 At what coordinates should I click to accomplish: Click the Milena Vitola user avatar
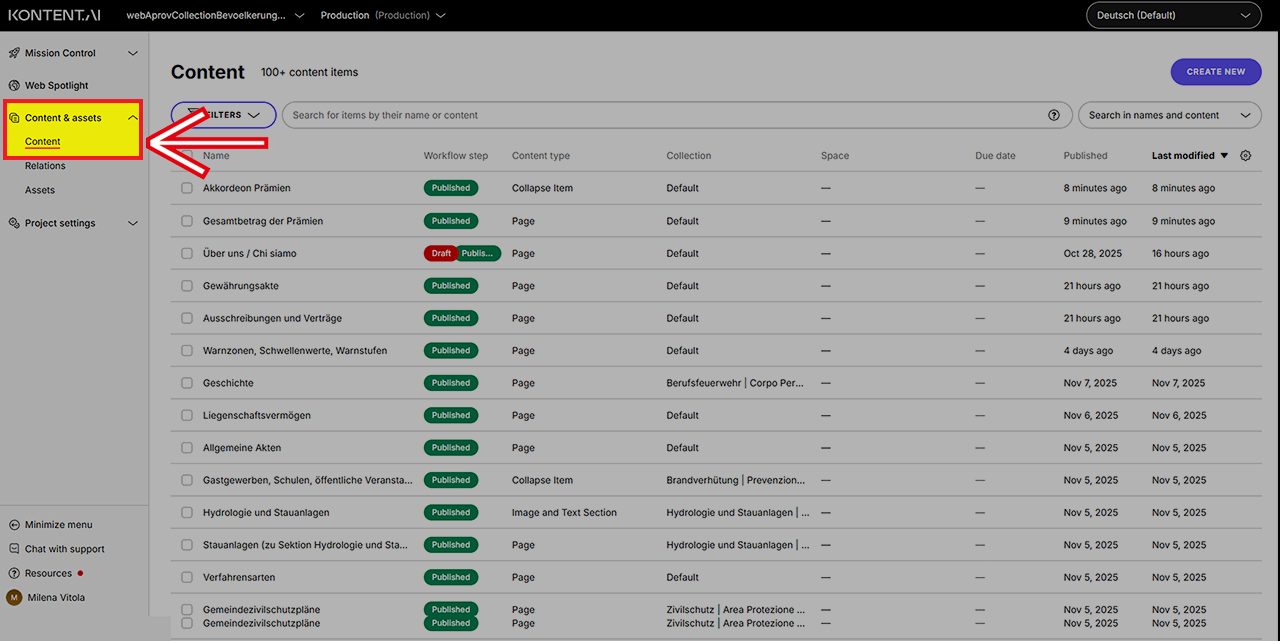(x=14, y=598)
